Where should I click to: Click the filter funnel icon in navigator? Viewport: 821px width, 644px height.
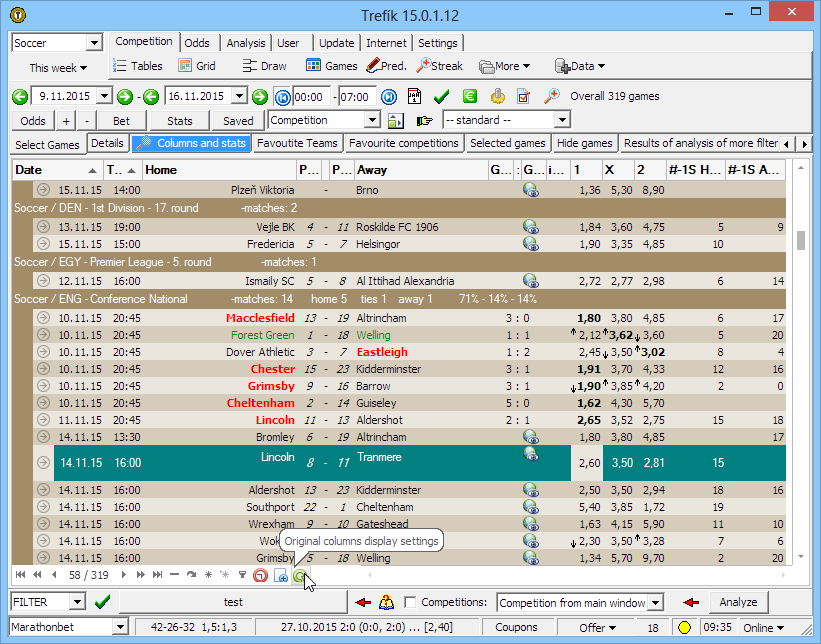point(242,575)
